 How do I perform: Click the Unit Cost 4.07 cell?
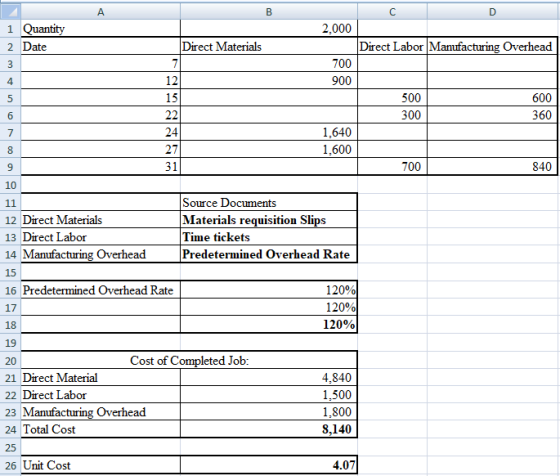pyautogui.click(x=269, y=465)
